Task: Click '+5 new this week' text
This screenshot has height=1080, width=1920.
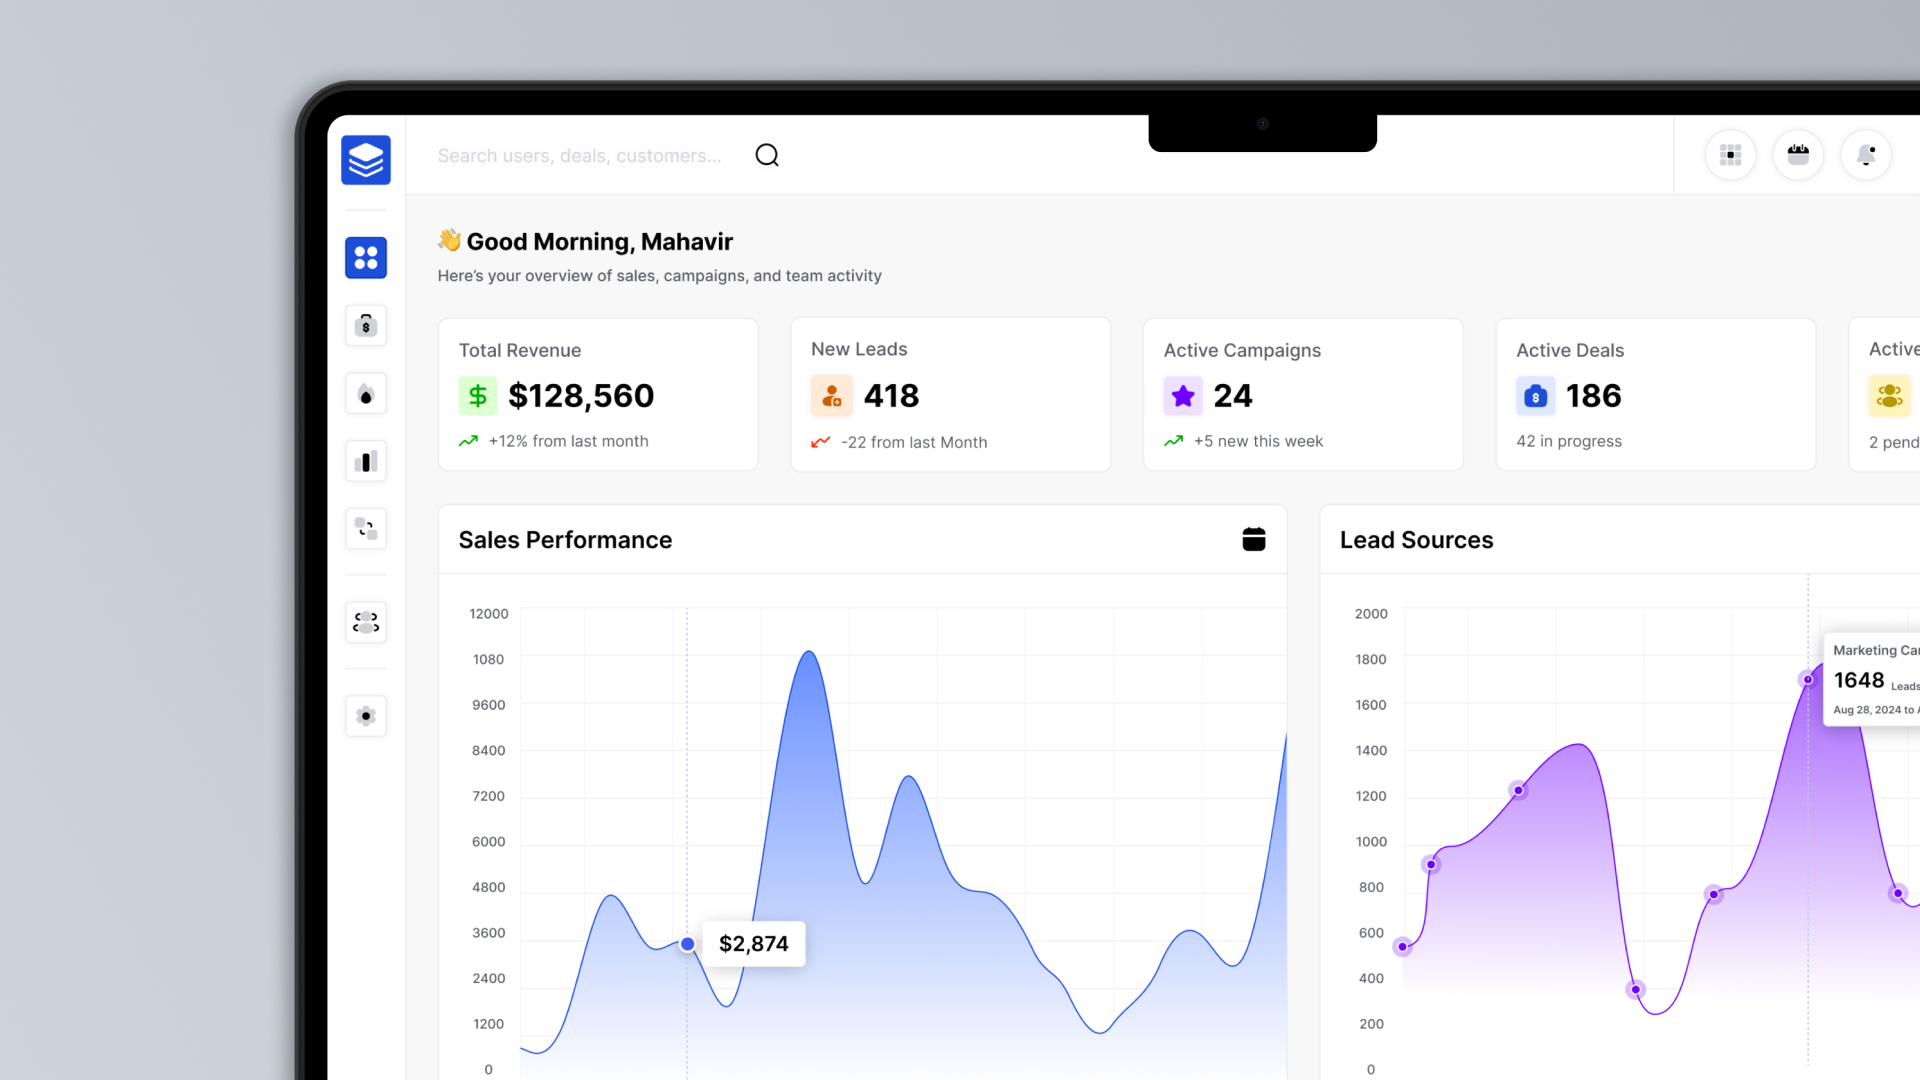Action: click(1258, 441)
